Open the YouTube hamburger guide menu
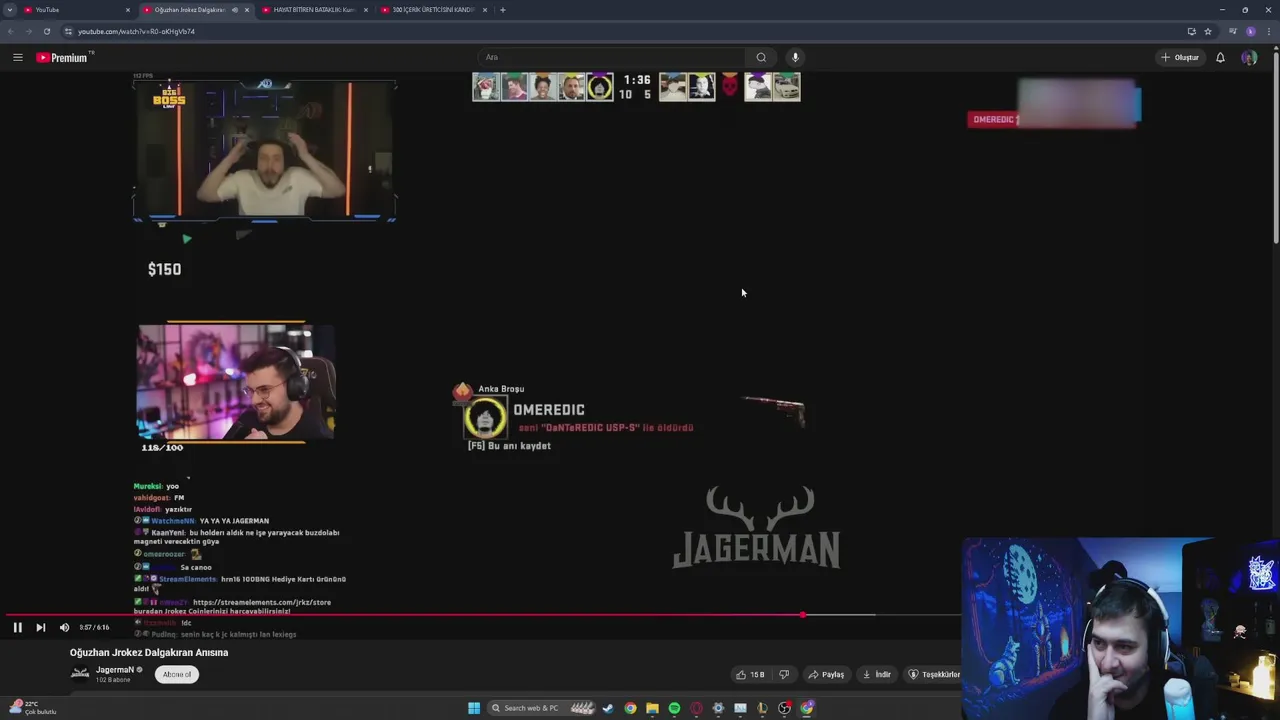 pos(17,57)
